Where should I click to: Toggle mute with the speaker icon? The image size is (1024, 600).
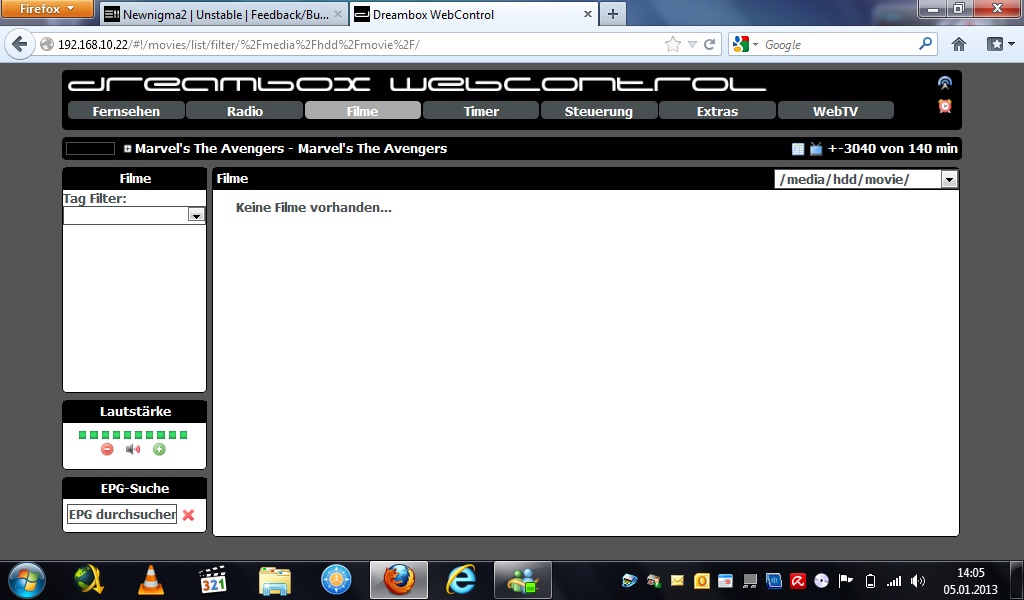click(x=133, y=450)
